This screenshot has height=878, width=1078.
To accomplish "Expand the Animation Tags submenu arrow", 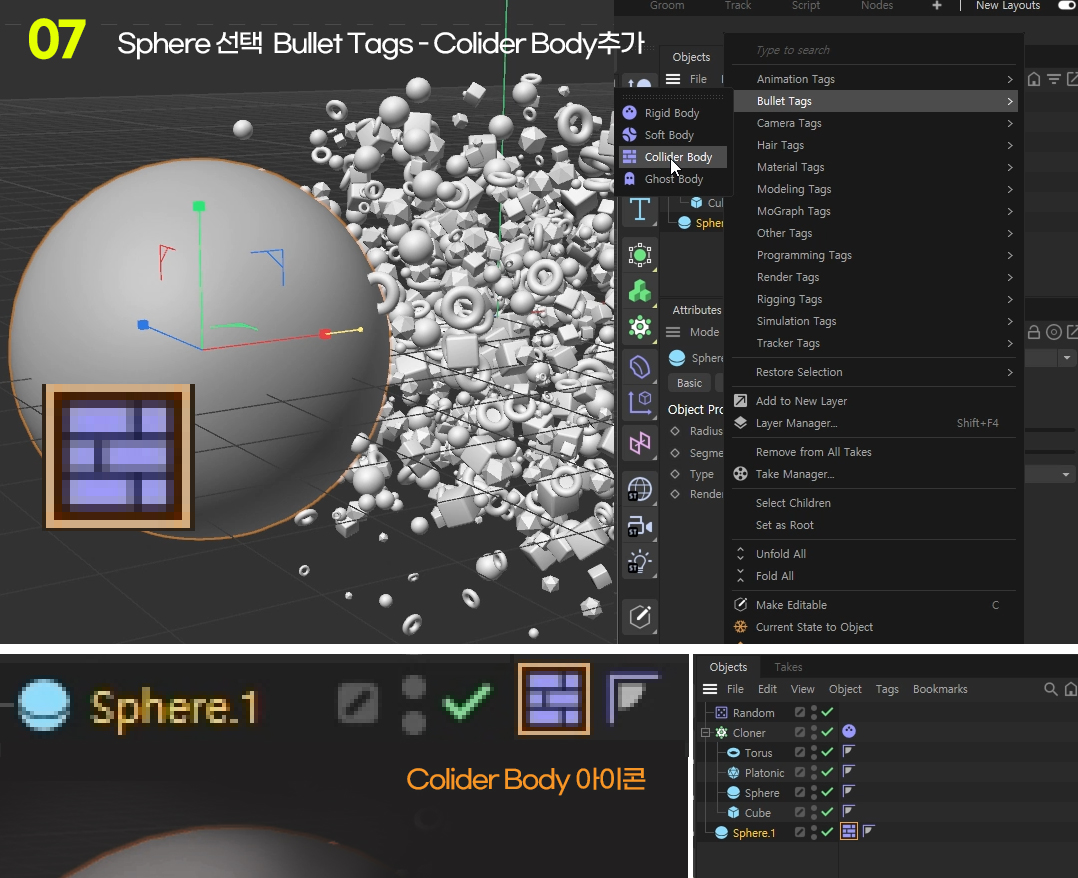I will click(x=1009, y=79).
